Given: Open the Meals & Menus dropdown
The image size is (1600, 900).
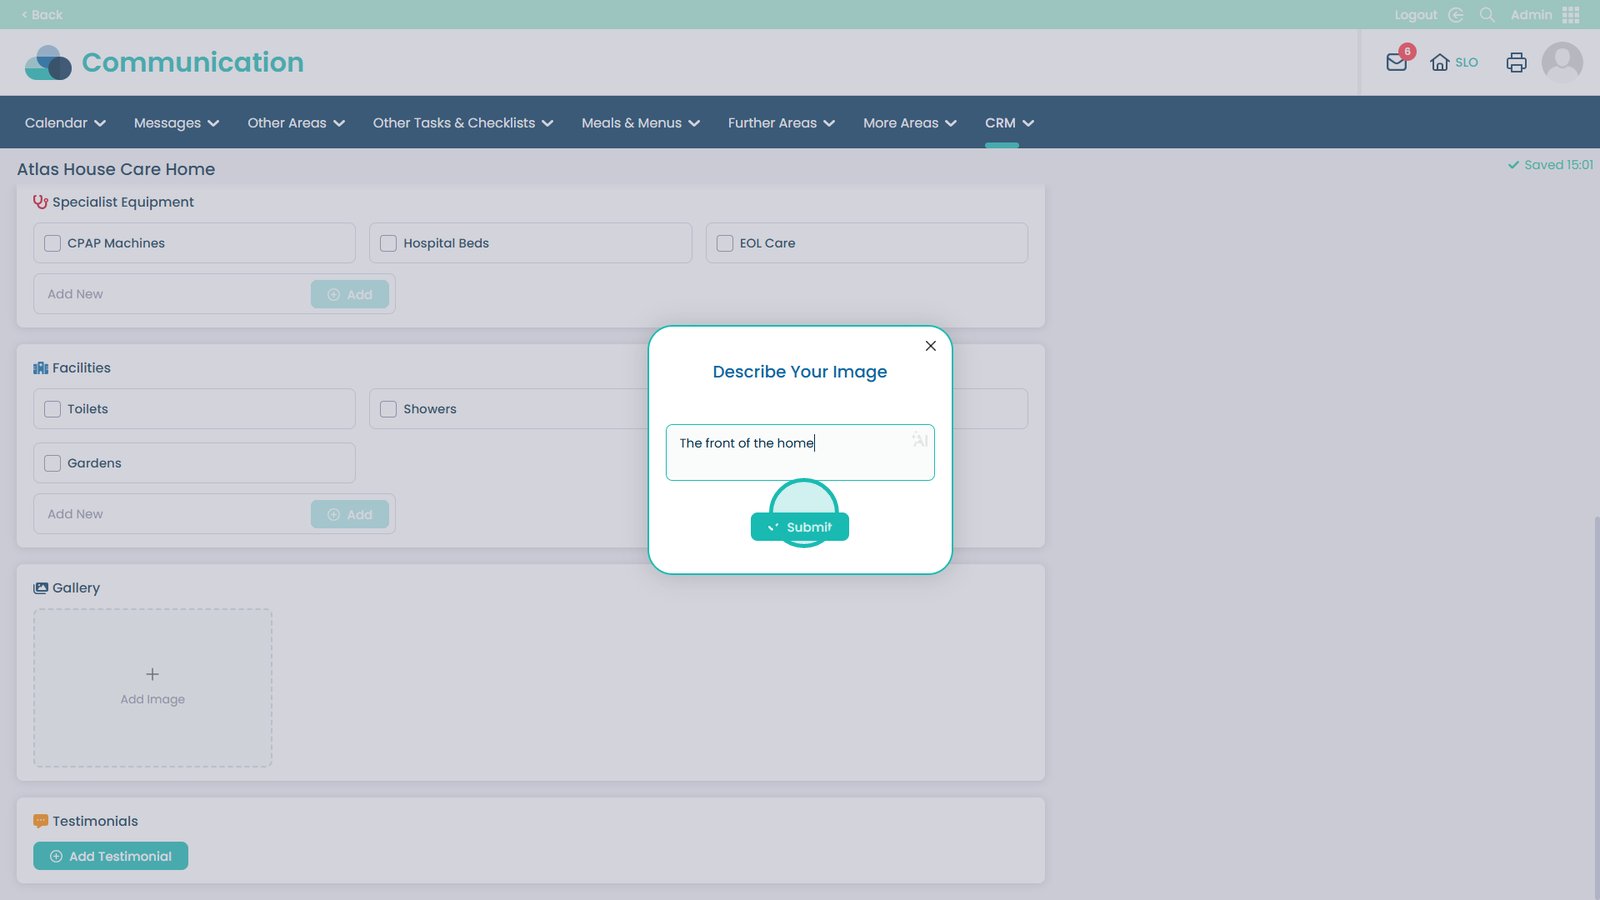Looking at the screenshot, I should coord(640,123).
